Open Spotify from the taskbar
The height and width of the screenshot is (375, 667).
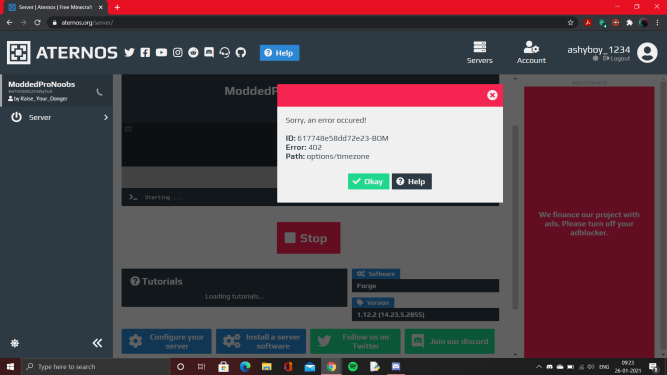tap(353, 366)
